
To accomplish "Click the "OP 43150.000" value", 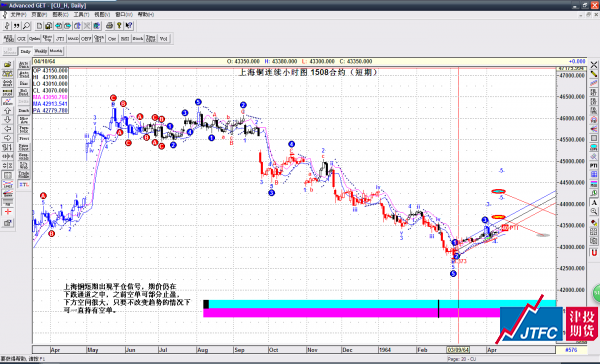I will point(50,70).
